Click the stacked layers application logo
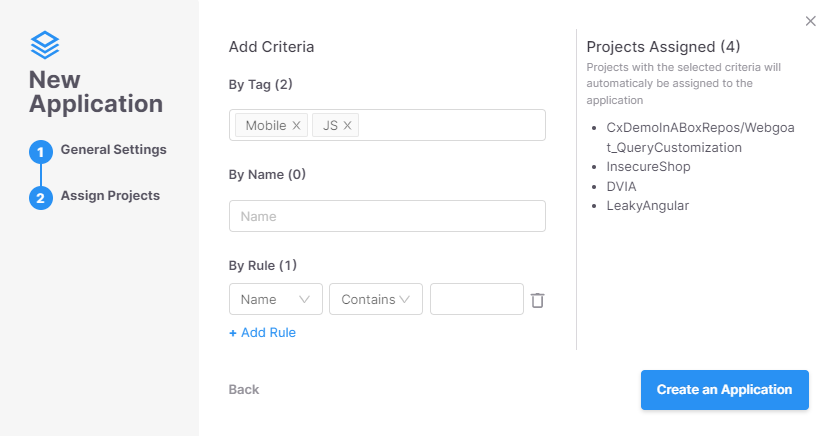The height and width of the screenshot is (436, 835). (x=45, y=45)
